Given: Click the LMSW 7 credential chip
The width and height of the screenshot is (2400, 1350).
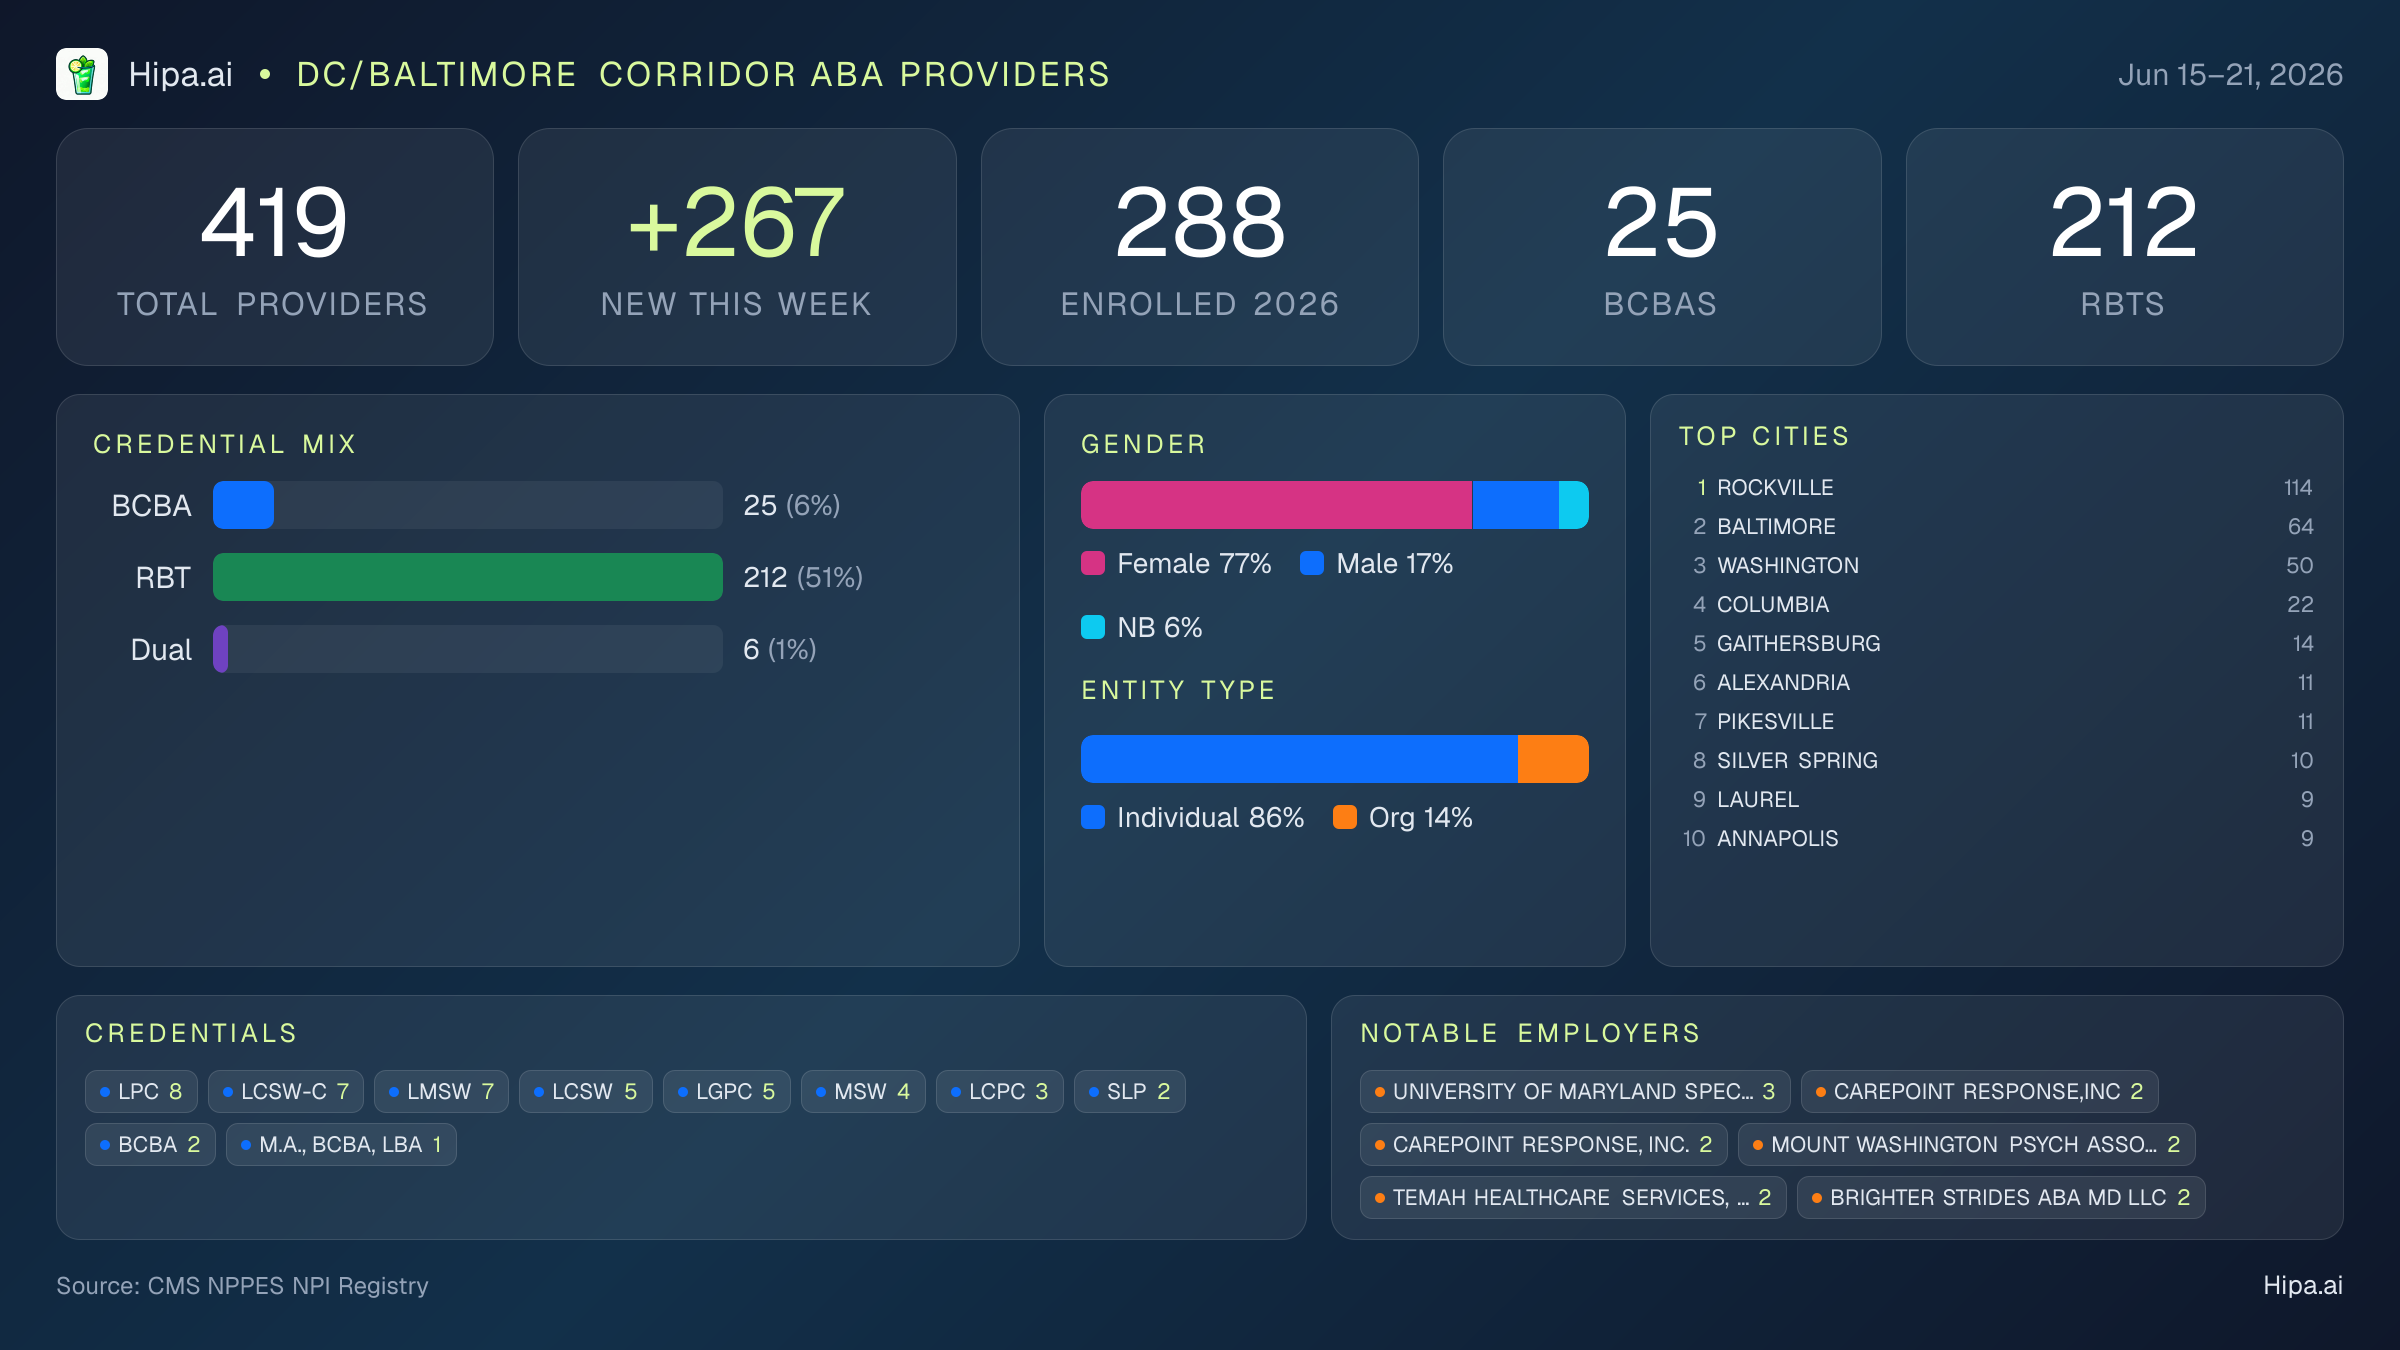Looking at the screenshot, I should point(441,1091).
